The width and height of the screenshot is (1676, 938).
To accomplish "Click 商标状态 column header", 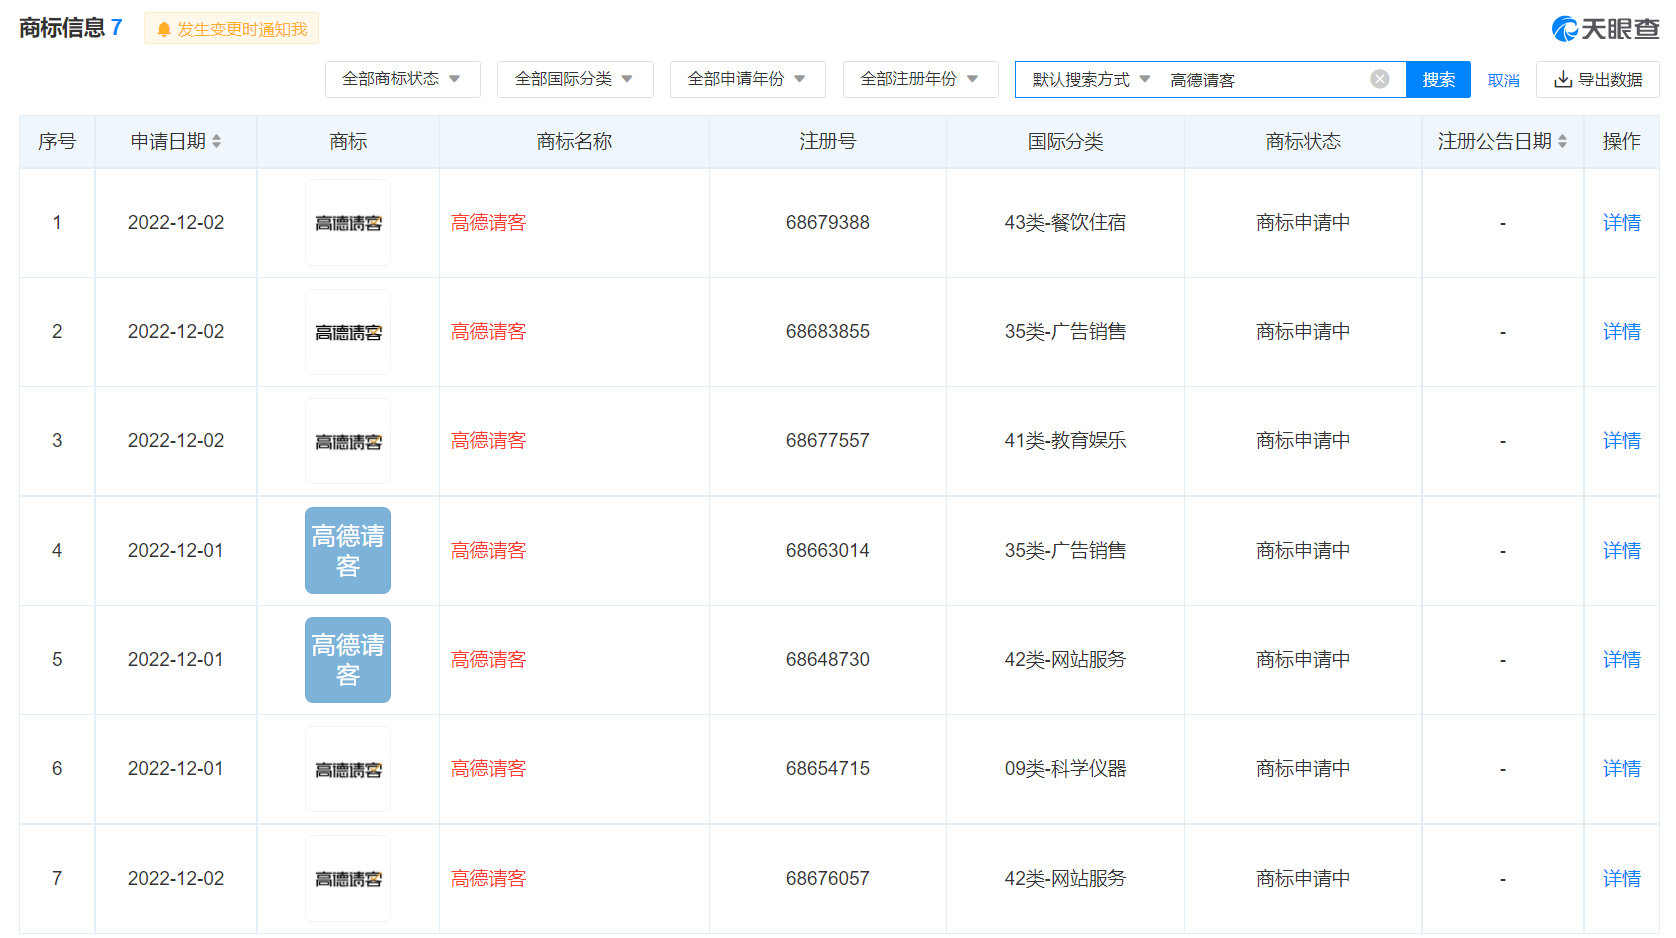I will click(x=1303, y=142).
